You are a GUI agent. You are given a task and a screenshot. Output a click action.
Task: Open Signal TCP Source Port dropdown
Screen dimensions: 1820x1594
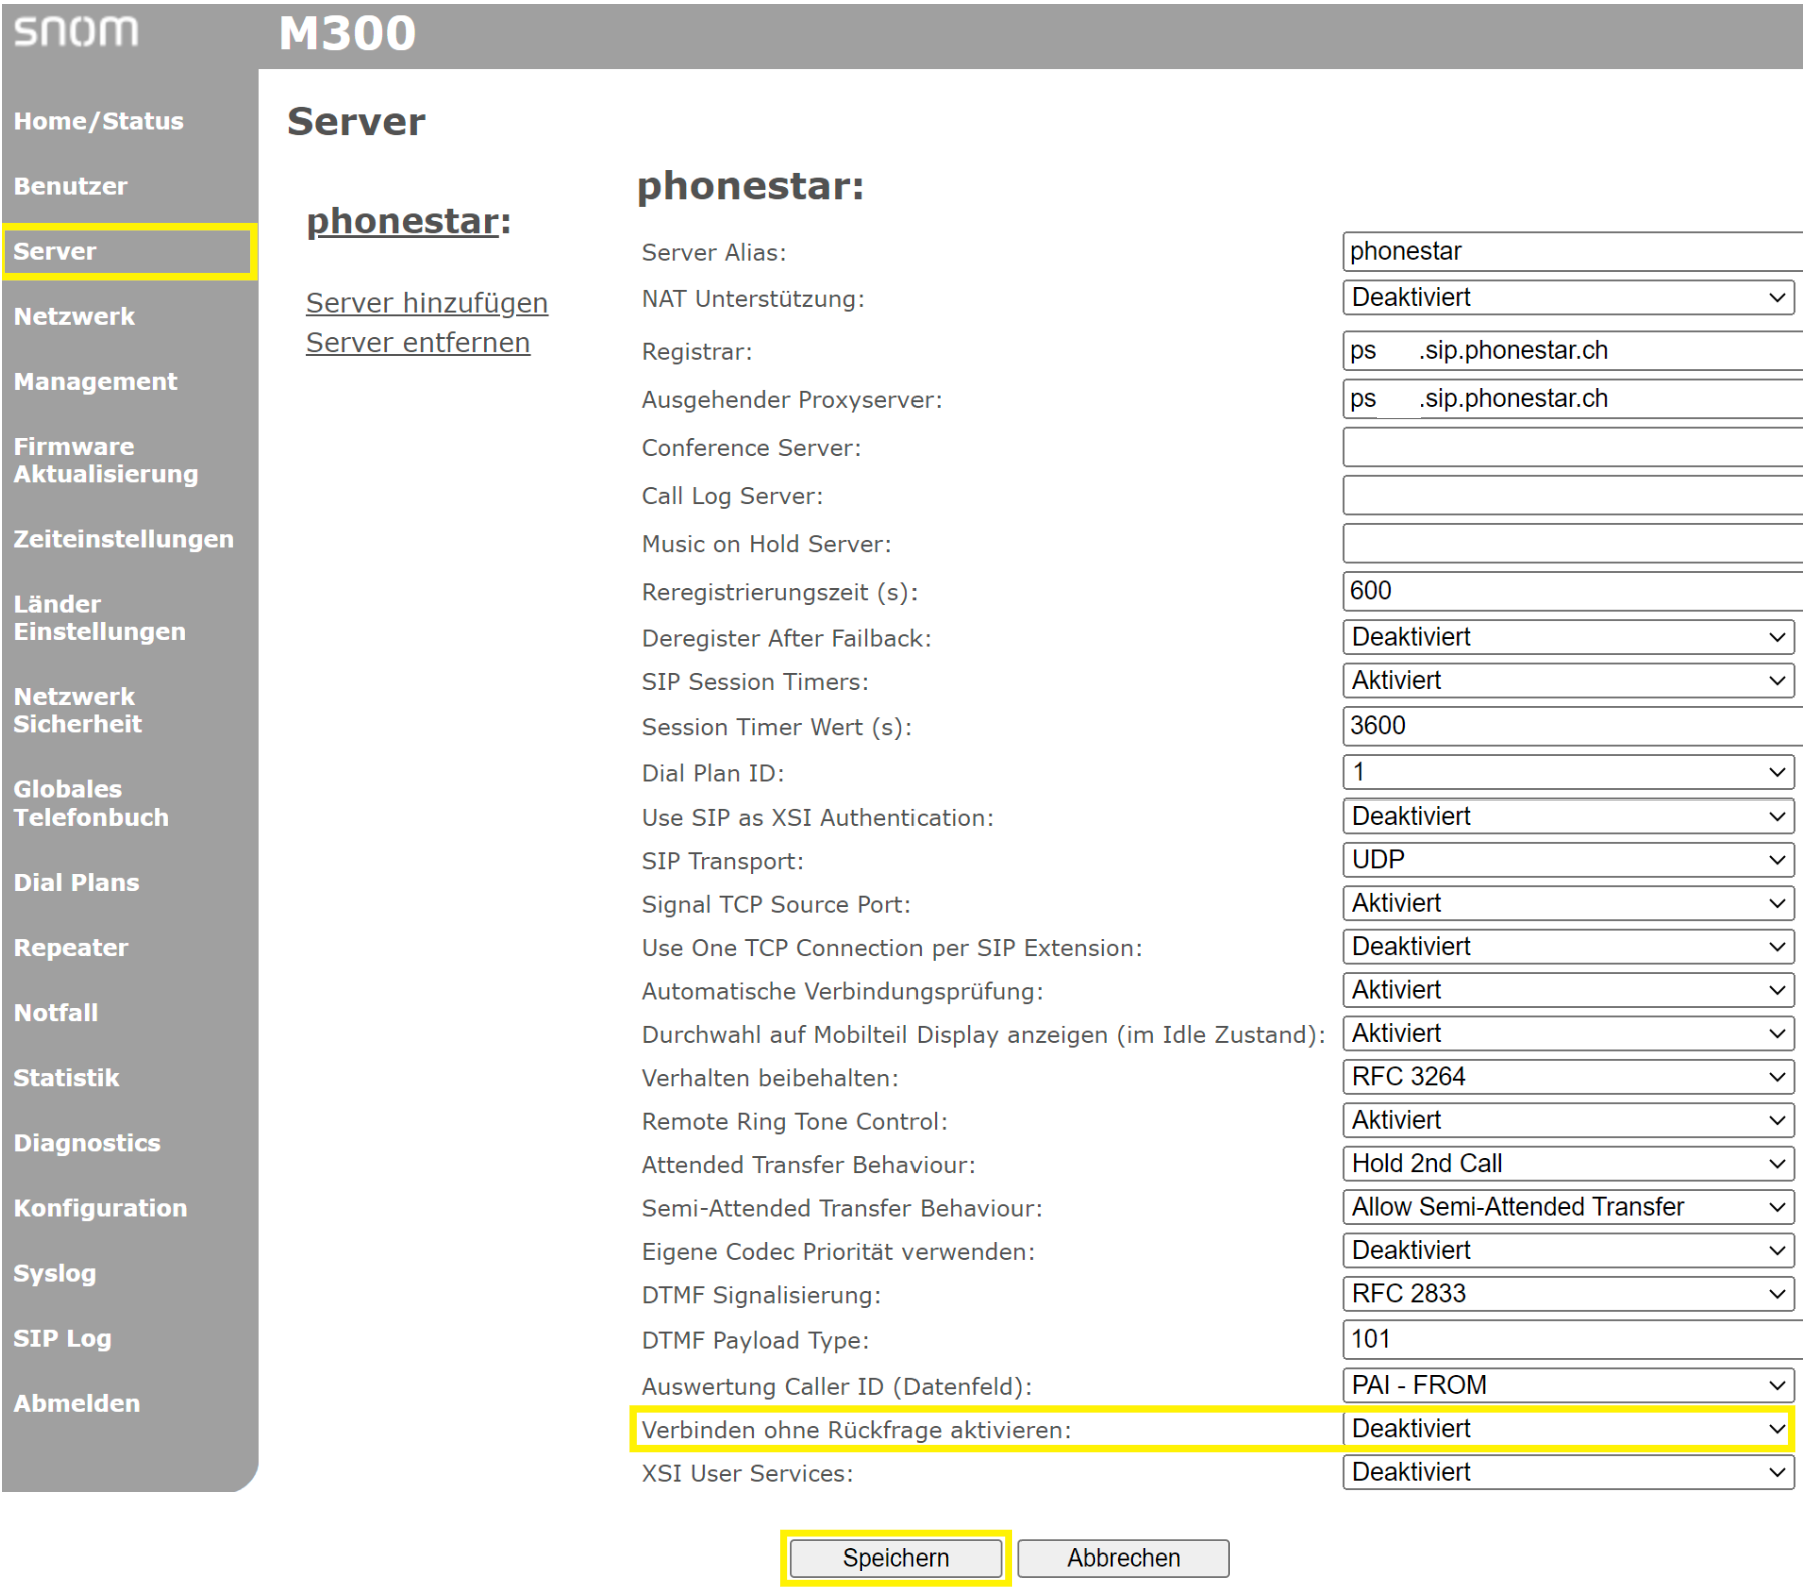pos(1568,903)
